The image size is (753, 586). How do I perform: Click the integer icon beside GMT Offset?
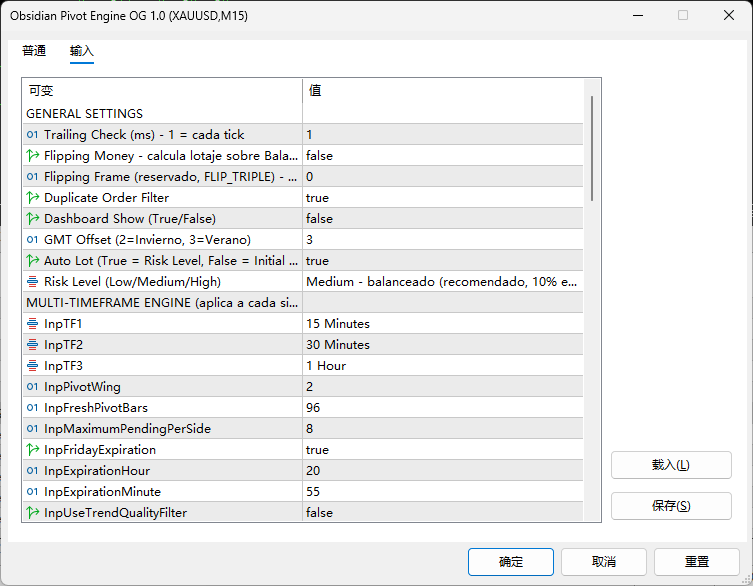click(x=32, y=240)
